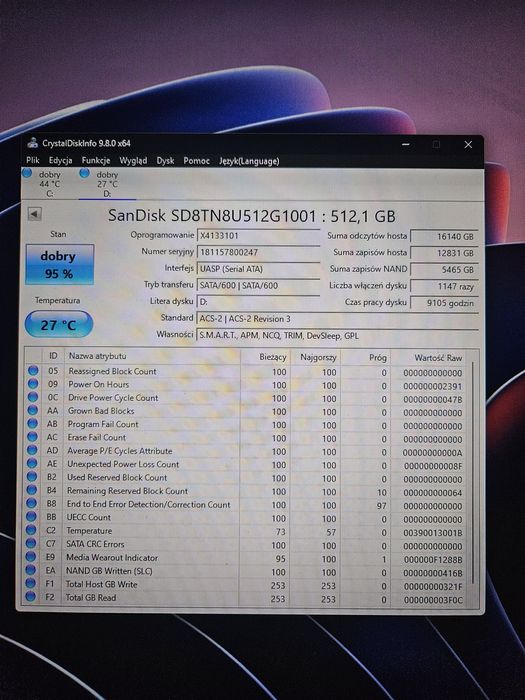
Task: Open the Edycja menu
Action: pos(60,160)
